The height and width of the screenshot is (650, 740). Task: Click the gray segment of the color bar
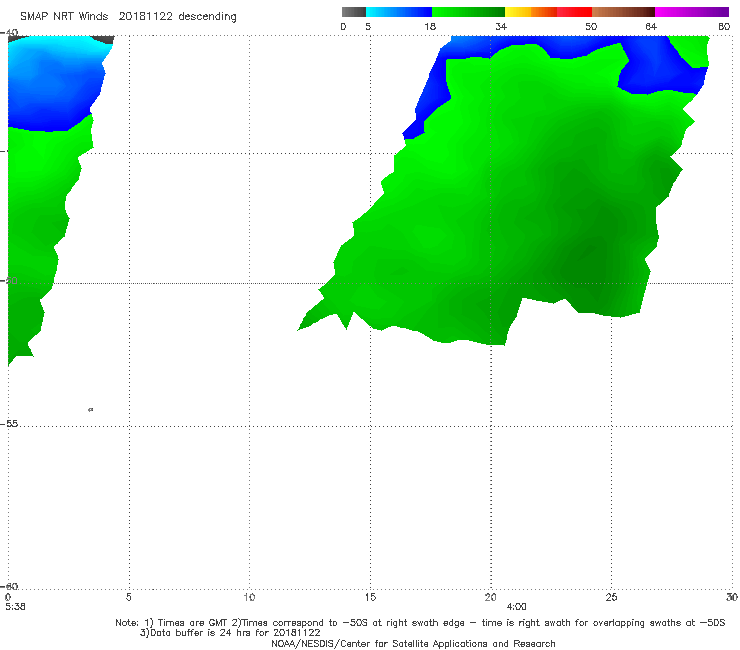[x=353, y=12]
